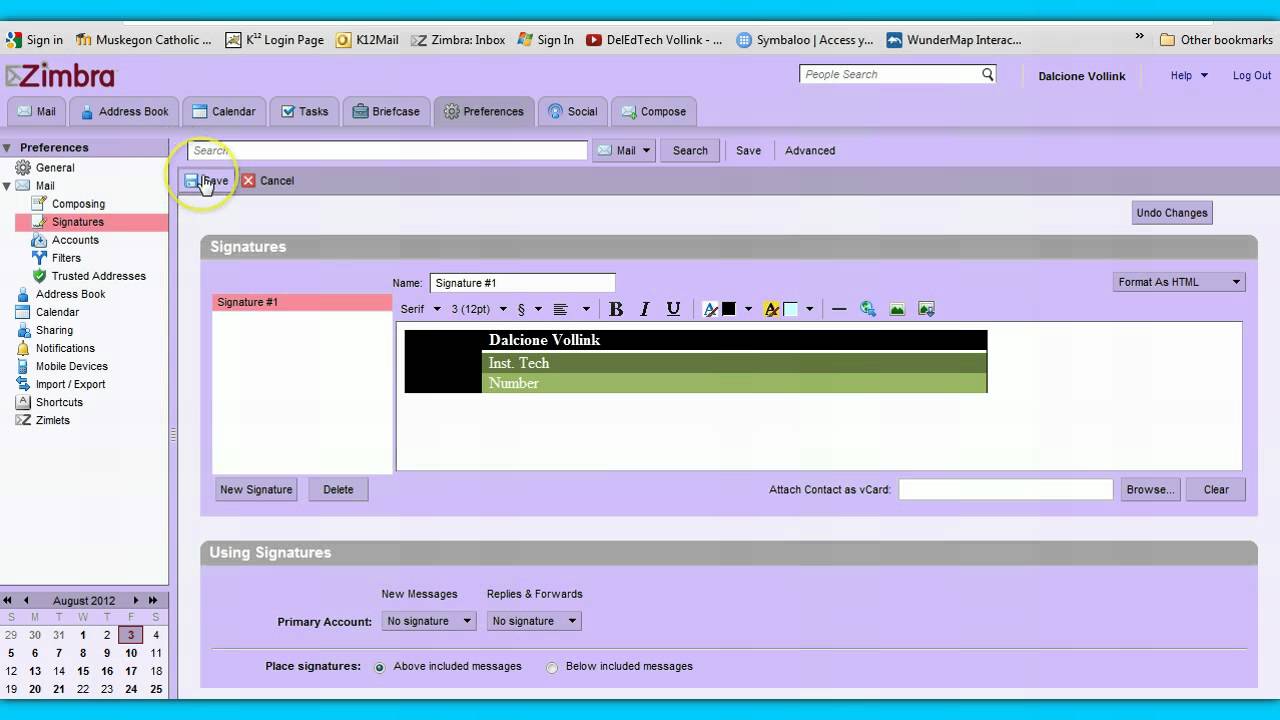The height and width of the screenshot is (720, 1280).
Task: Click the signature Name input field
Action: [x=522, y=283]
